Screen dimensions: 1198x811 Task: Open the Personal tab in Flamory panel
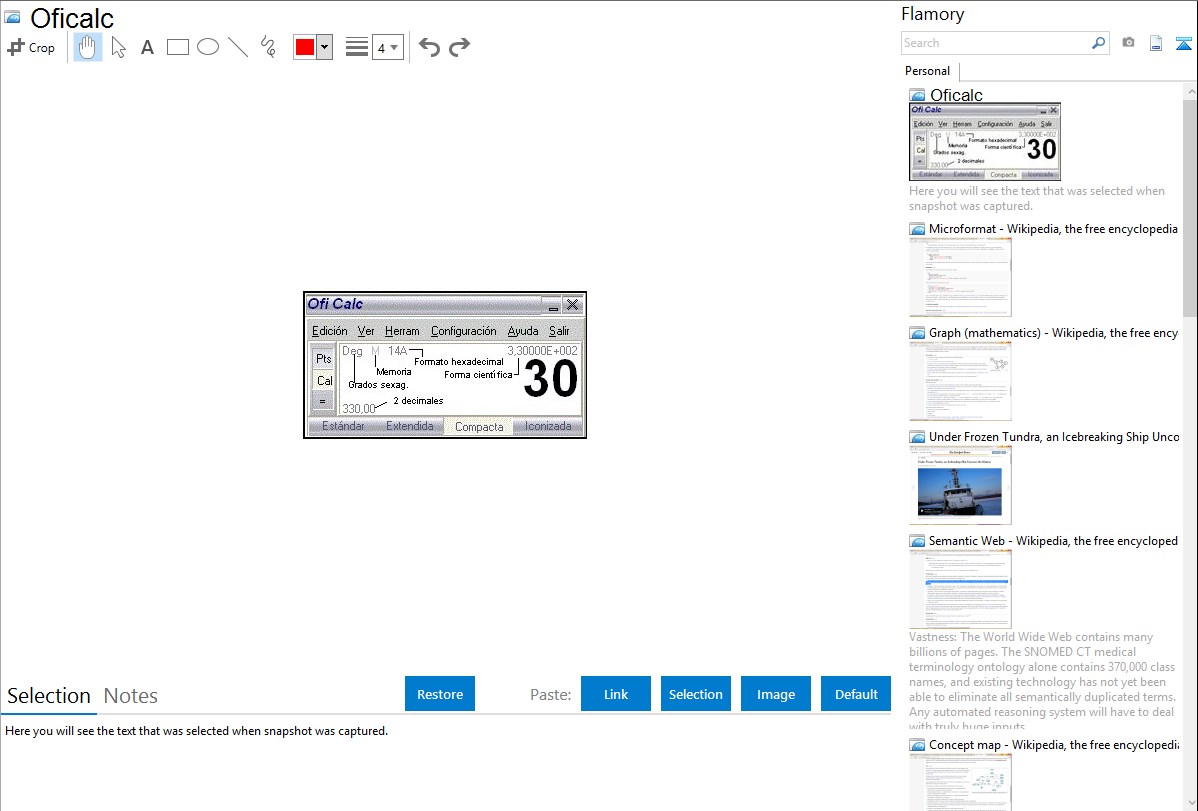coord(927,71)
